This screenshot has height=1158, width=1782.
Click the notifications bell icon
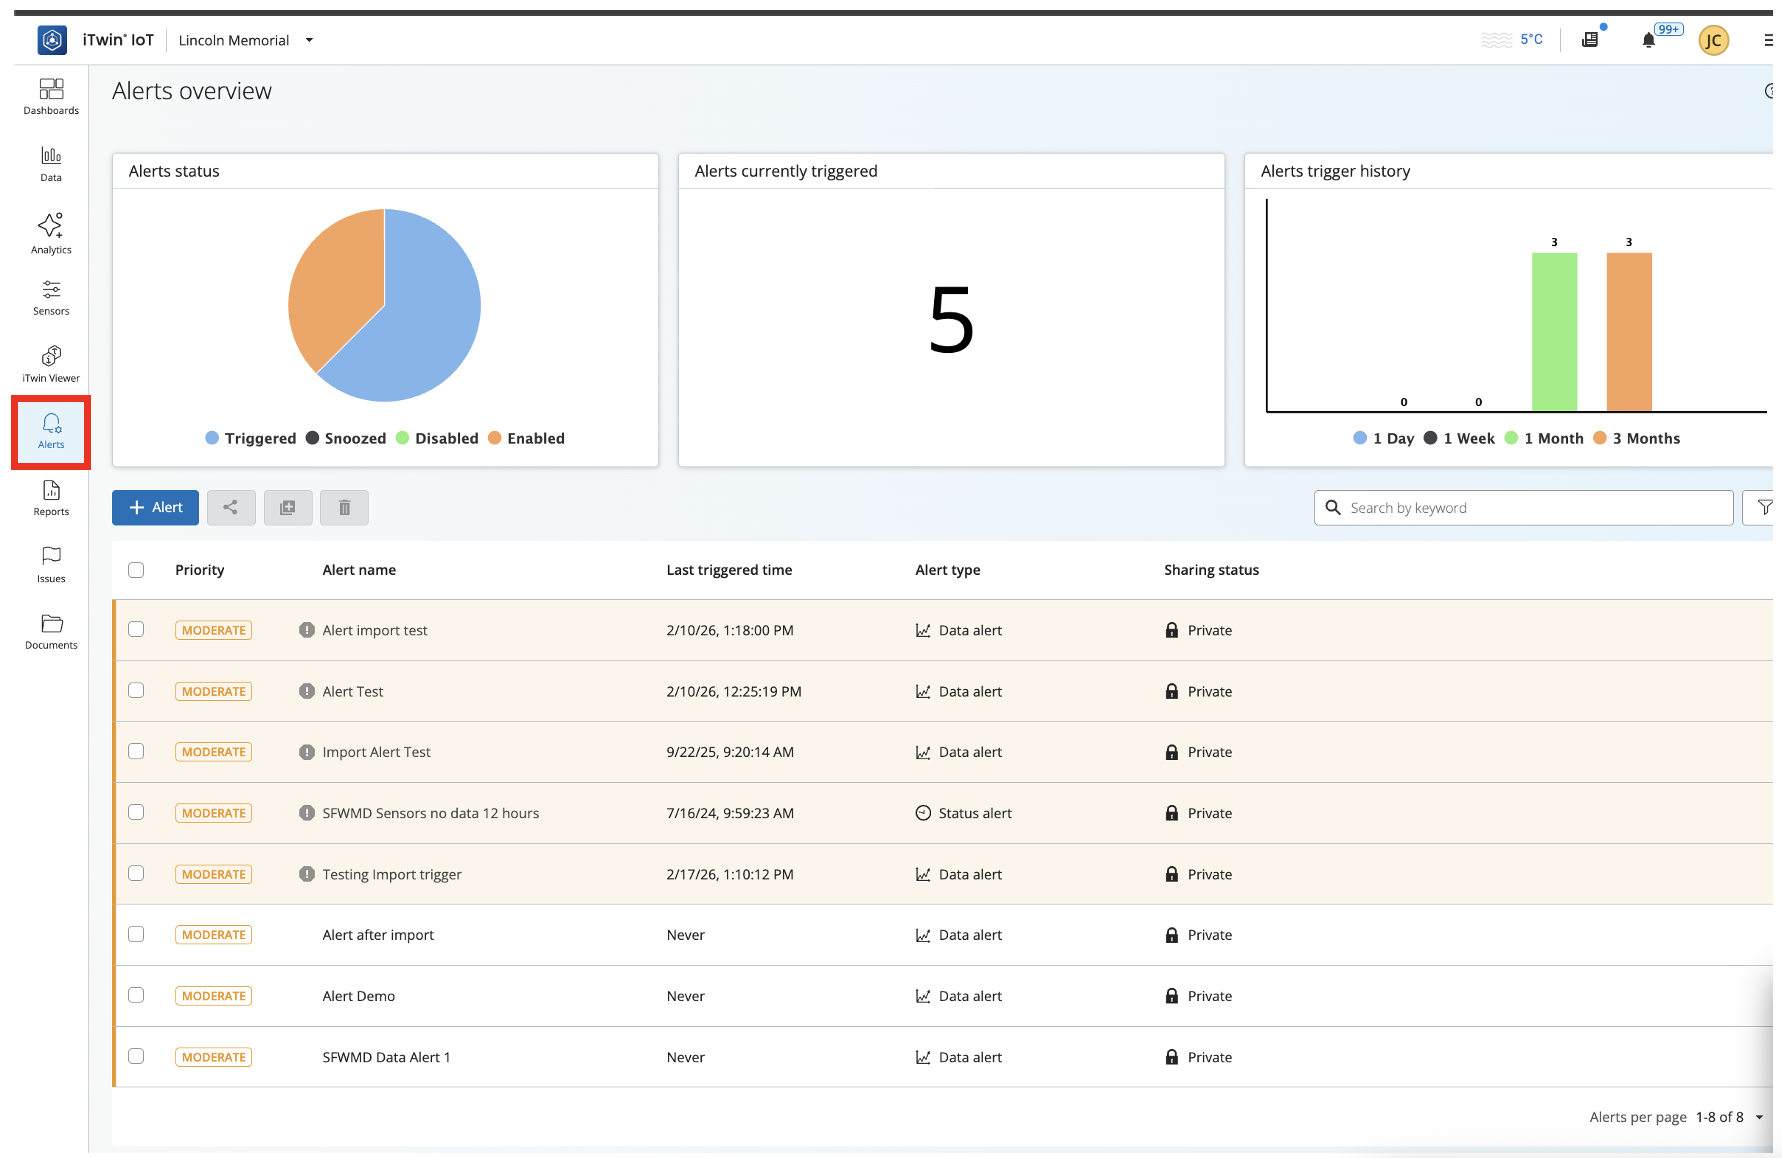(x=1648, y=40)
